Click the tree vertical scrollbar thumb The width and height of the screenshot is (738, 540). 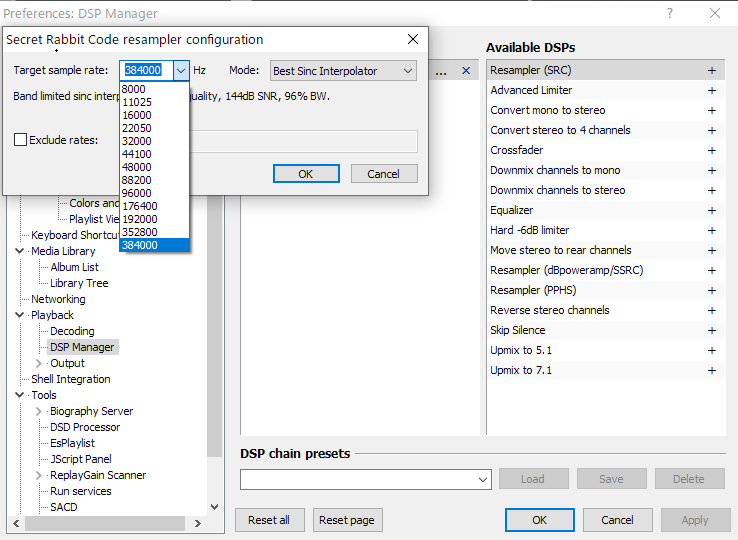(x=215, y=325)
